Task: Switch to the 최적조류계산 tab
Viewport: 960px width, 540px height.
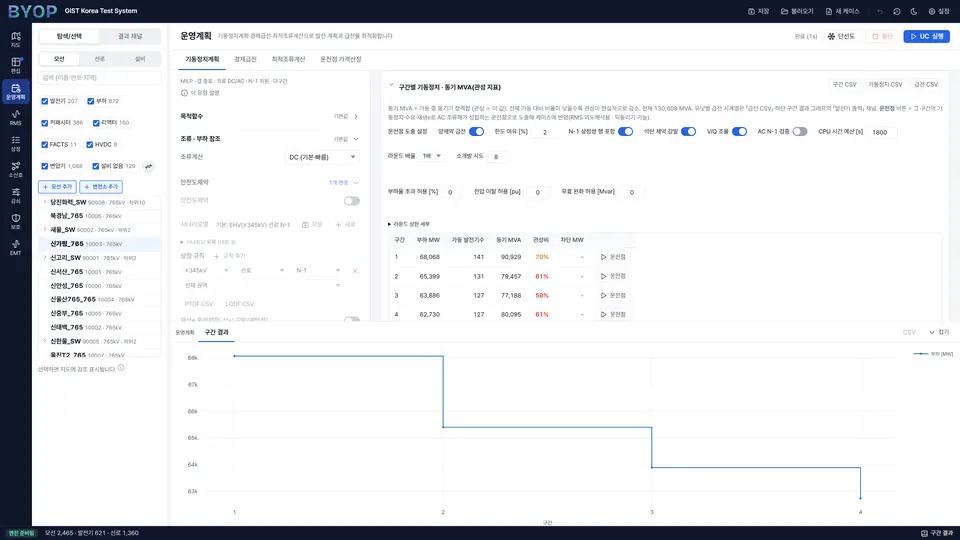Action: (288, 59)
